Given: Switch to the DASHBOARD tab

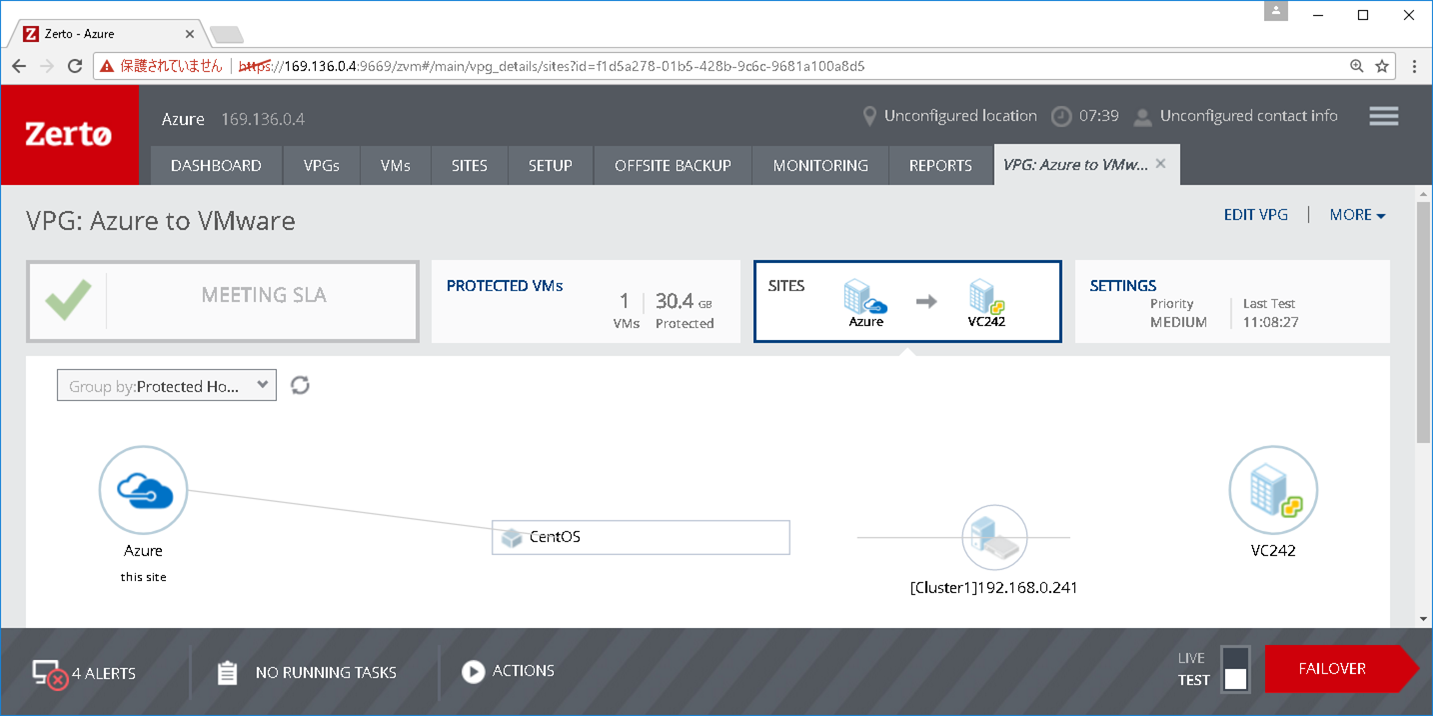Looking at the screenshot, I should point(216,166).
